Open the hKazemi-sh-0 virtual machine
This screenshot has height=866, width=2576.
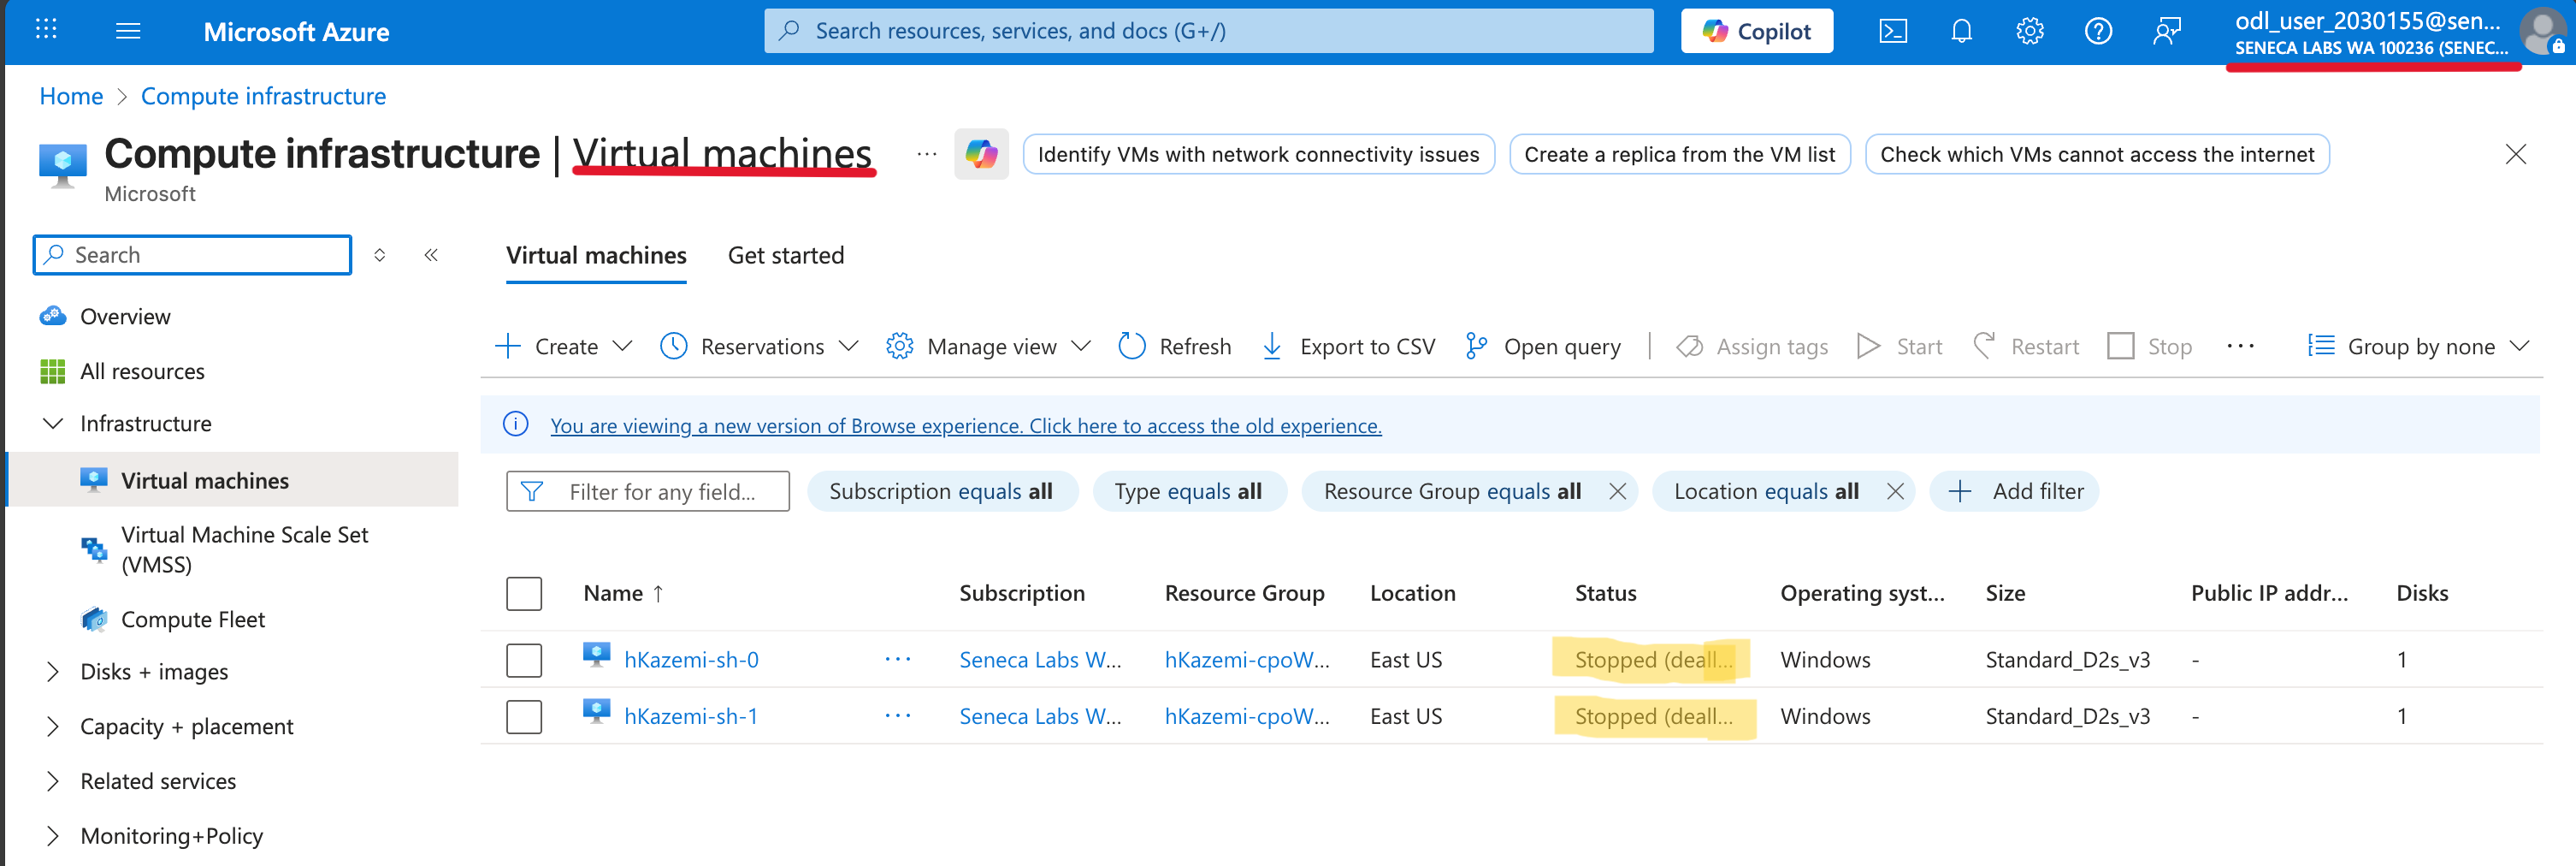pyautogui.click(x=691, y=660)
